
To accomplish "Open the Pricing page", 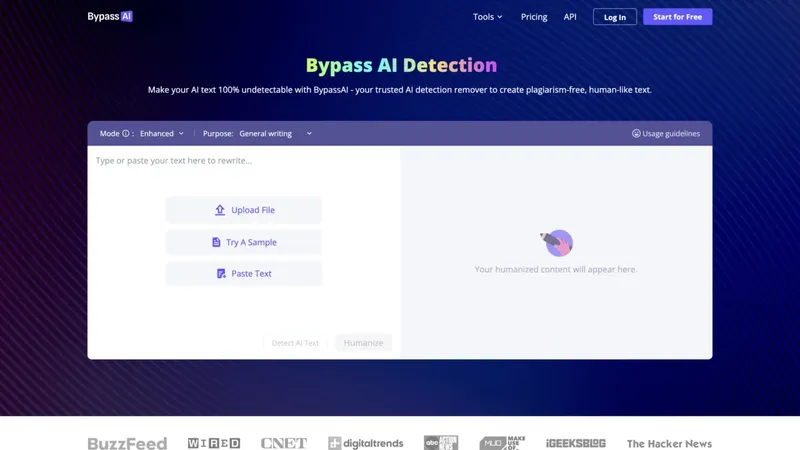I will click(534, 17).
